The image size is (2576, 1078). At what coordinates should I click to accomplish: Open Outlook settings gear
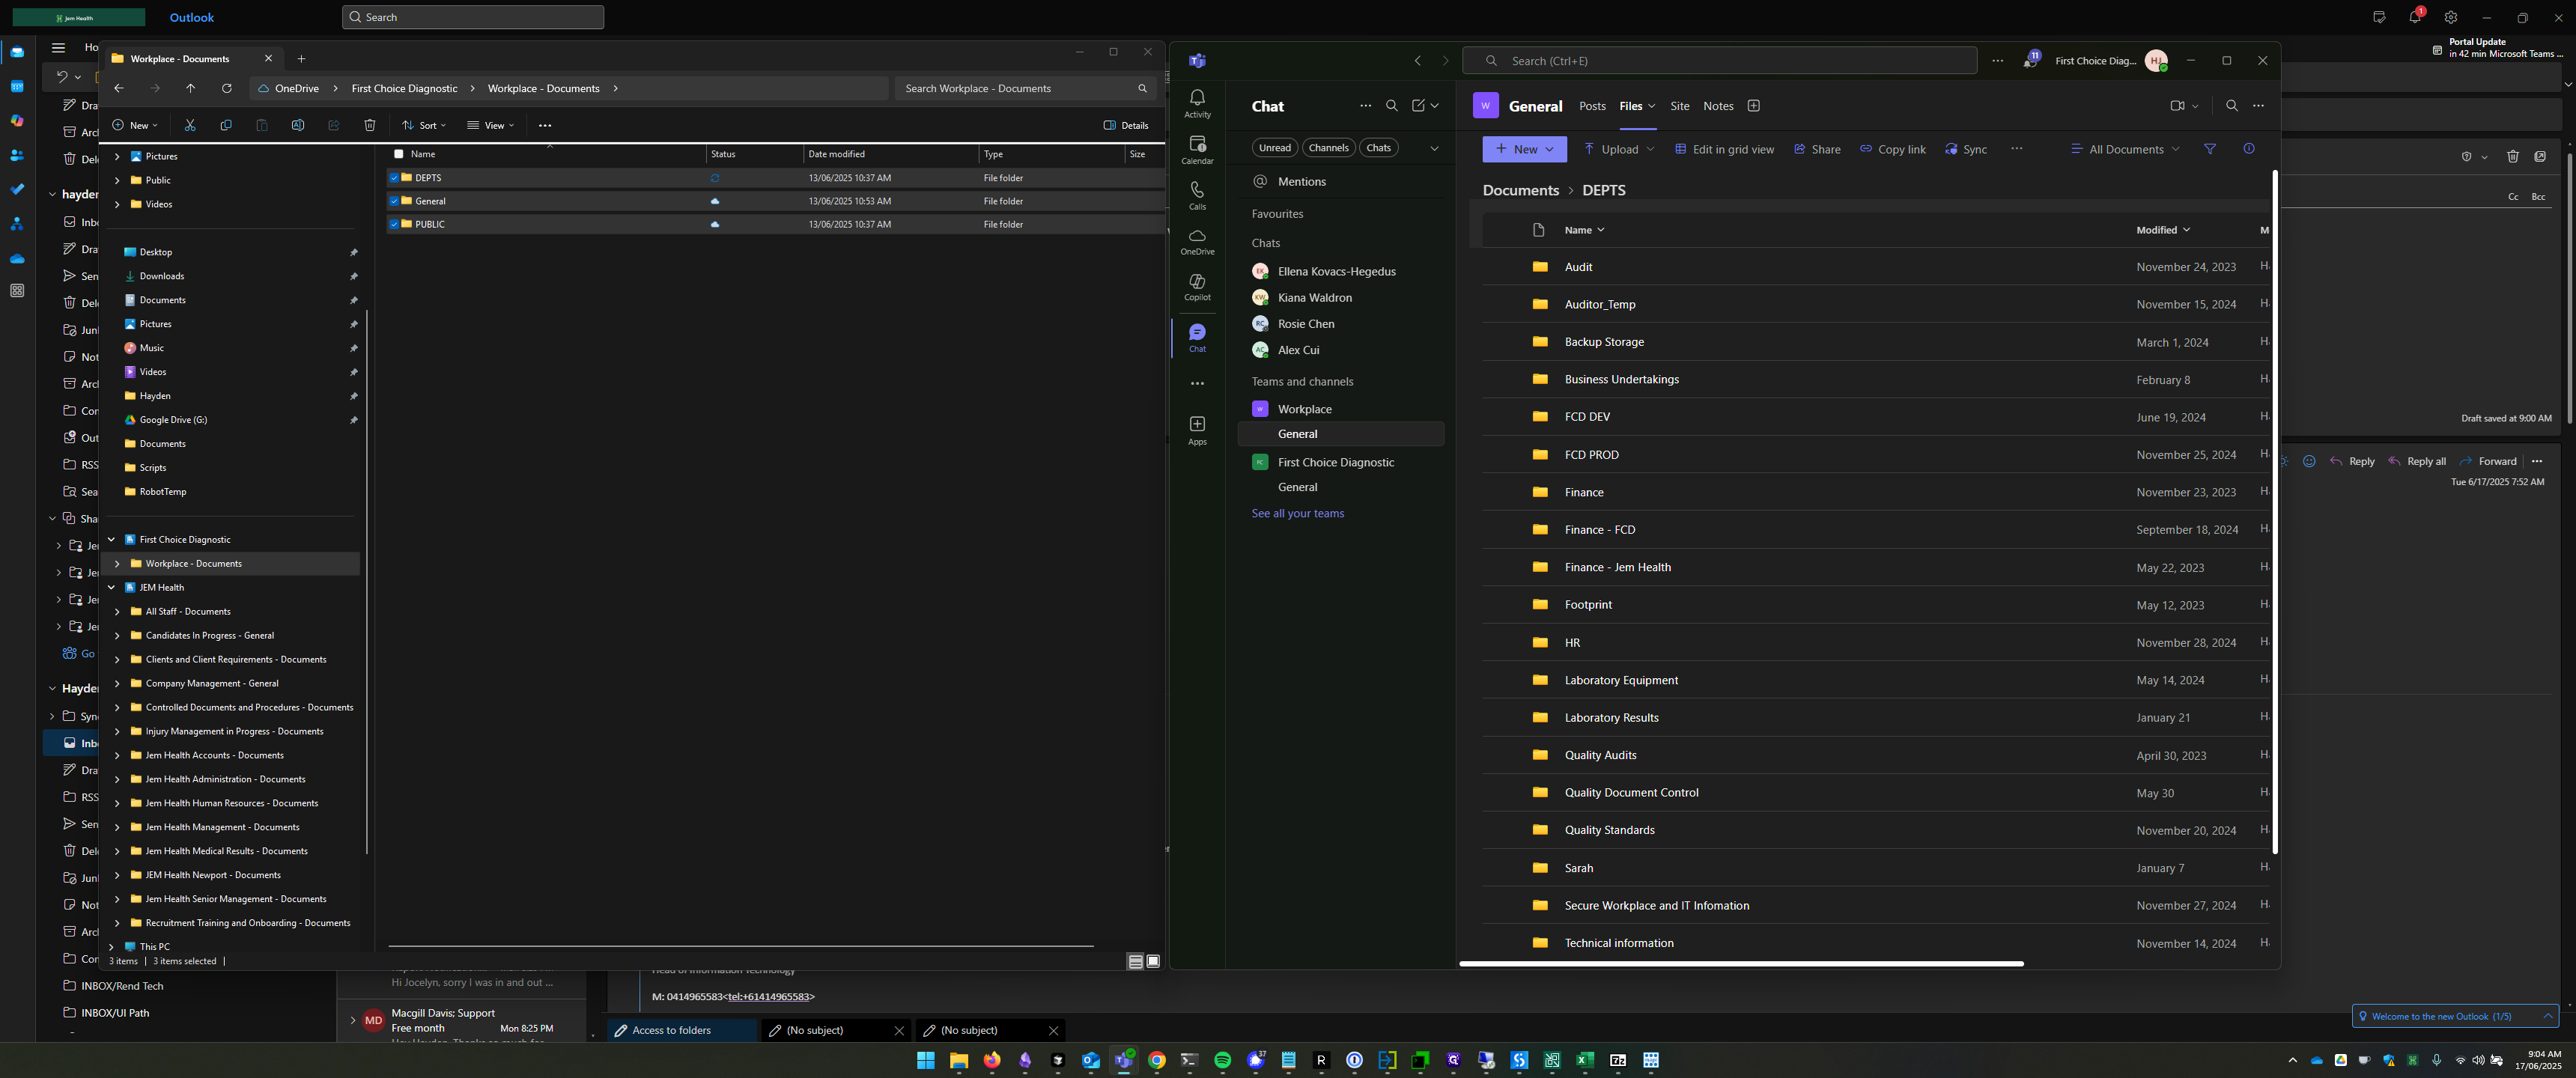point(2451,18)
